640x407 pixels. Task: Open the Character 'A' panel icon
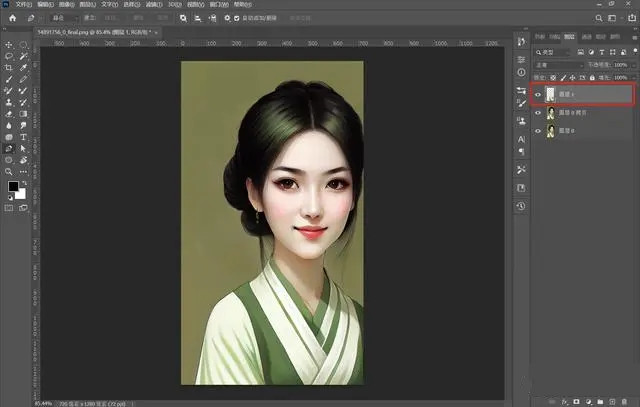[x=521, y=139]
